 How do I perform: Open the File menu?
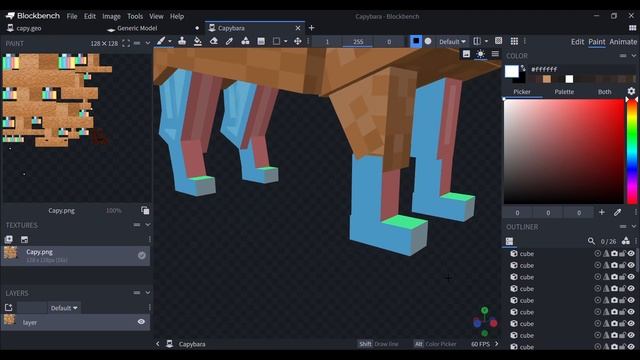click(72, 16)
